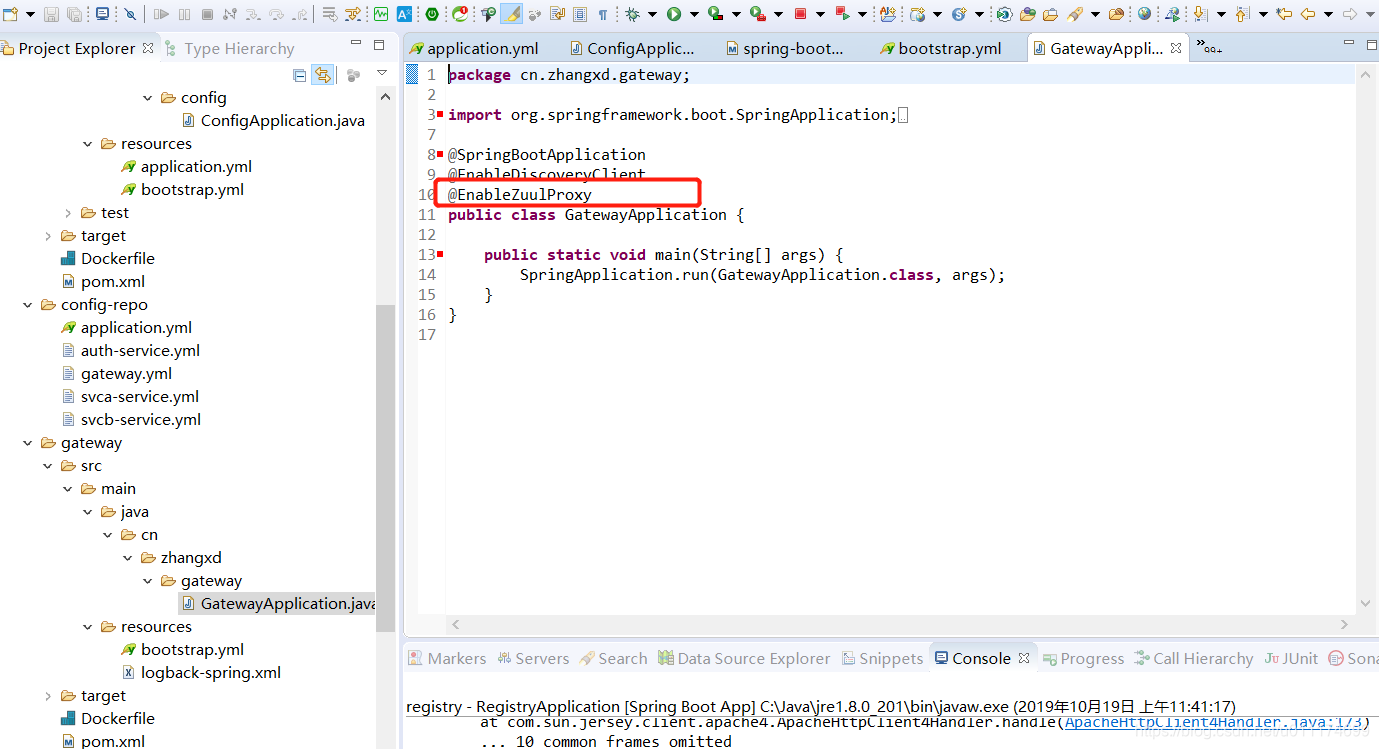Switch to ConfigApplic... editor tab
Viewport: 1379px width, 749px height.
tap(631, 48)
